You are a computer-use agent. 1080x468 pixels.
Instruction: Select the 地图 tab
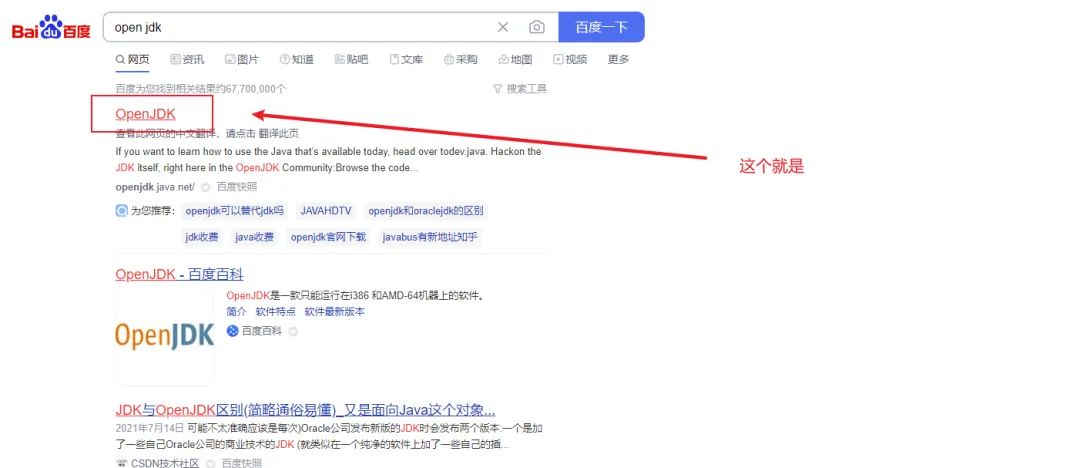click(x=515, y=60)
